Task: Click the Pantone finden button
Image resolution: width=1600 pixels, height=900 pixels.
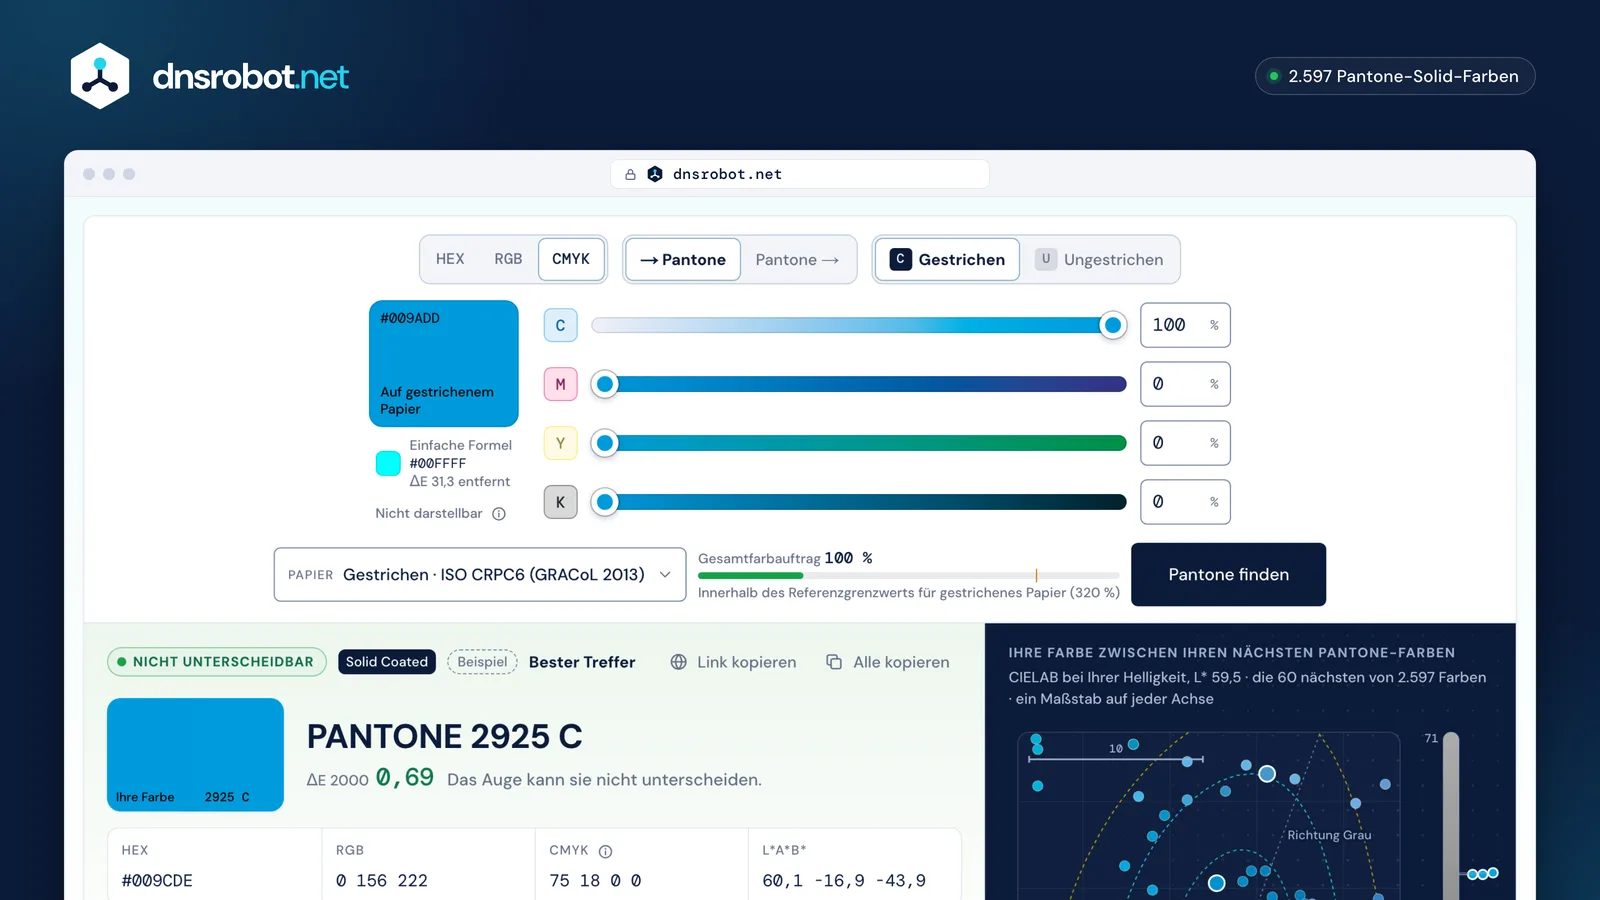Action: [1228, 574]
